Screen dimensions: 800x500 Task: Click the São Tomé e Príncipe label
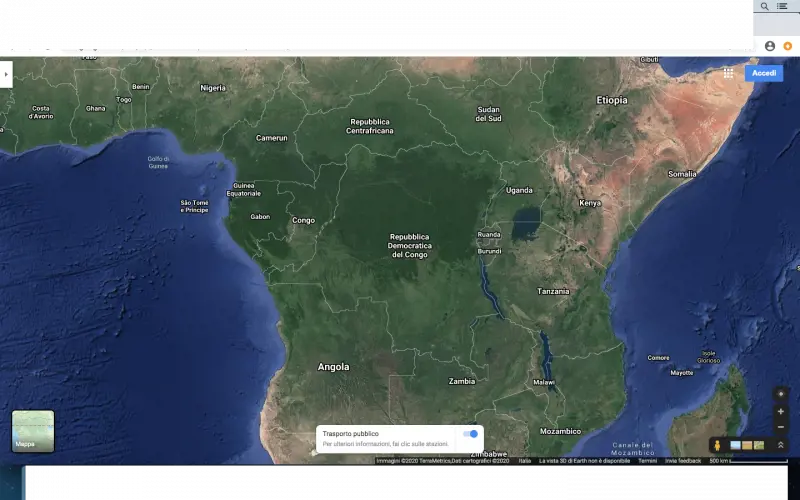click(194, 206)
